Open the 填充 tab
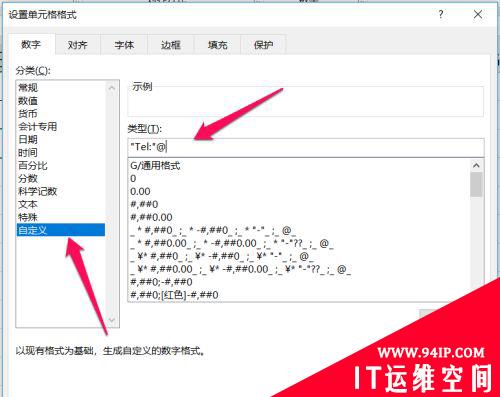The width and height of the screenshot is (500, 397). pyautogui.click(x=217, y=45)
